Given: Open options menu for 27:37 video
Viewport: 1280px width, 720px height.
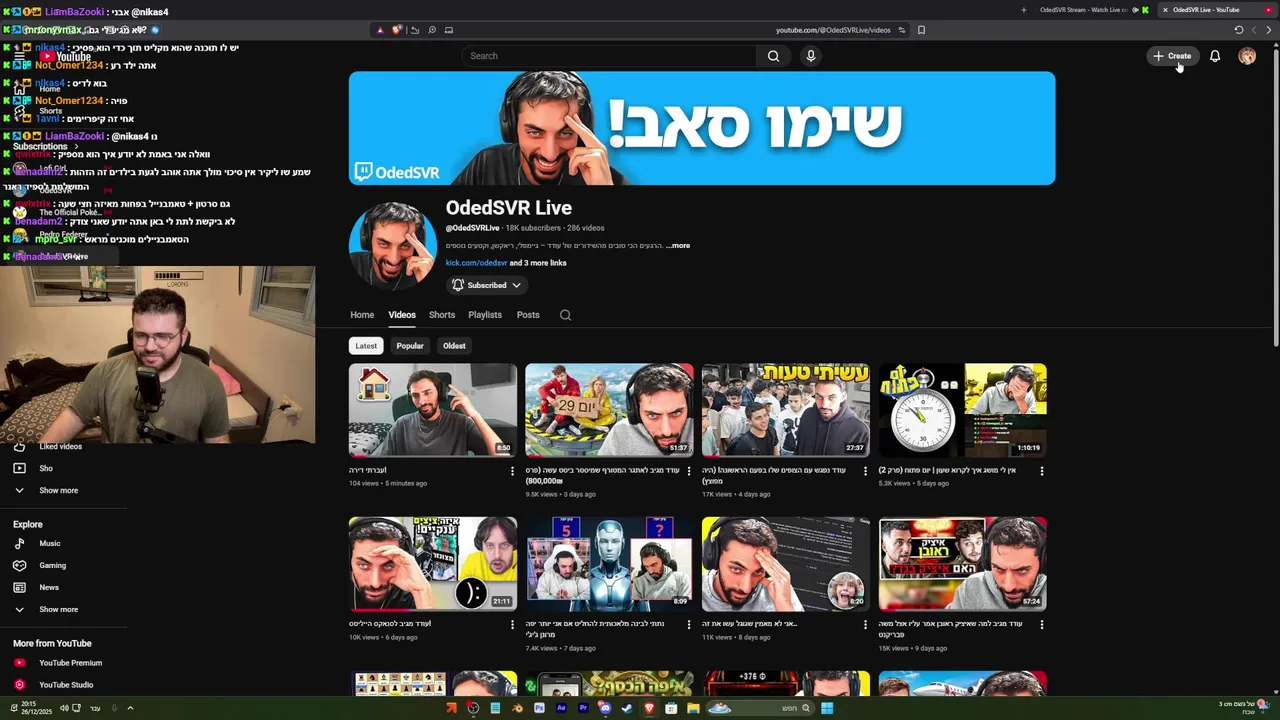Looking at the screenshot, I should pyautogui.click(x=865, y=471).
